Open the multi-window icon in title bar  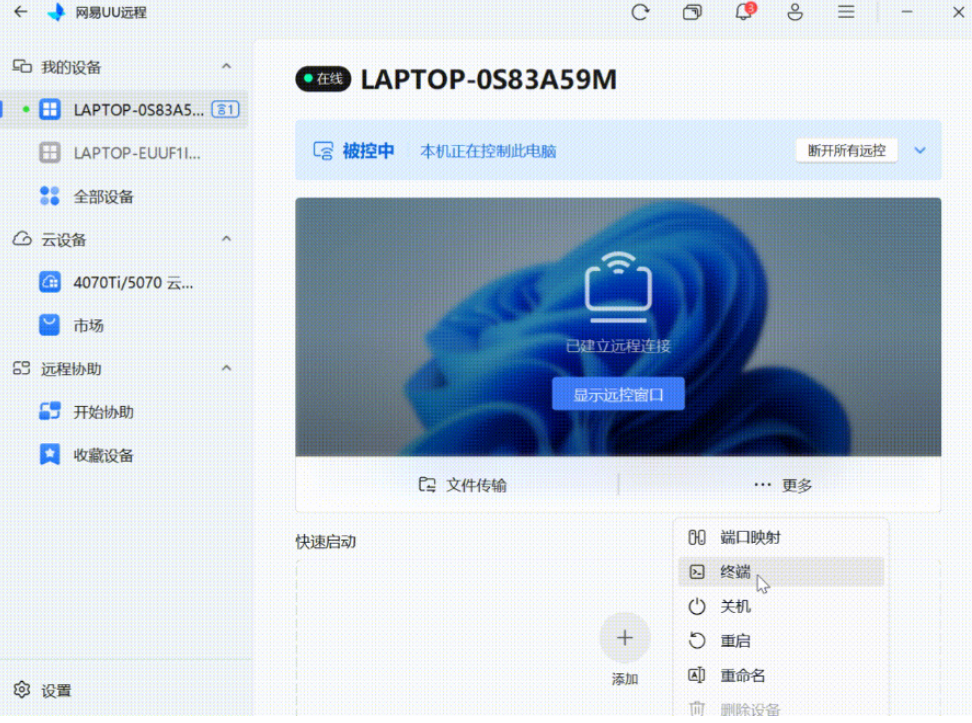tap(692, 12)
